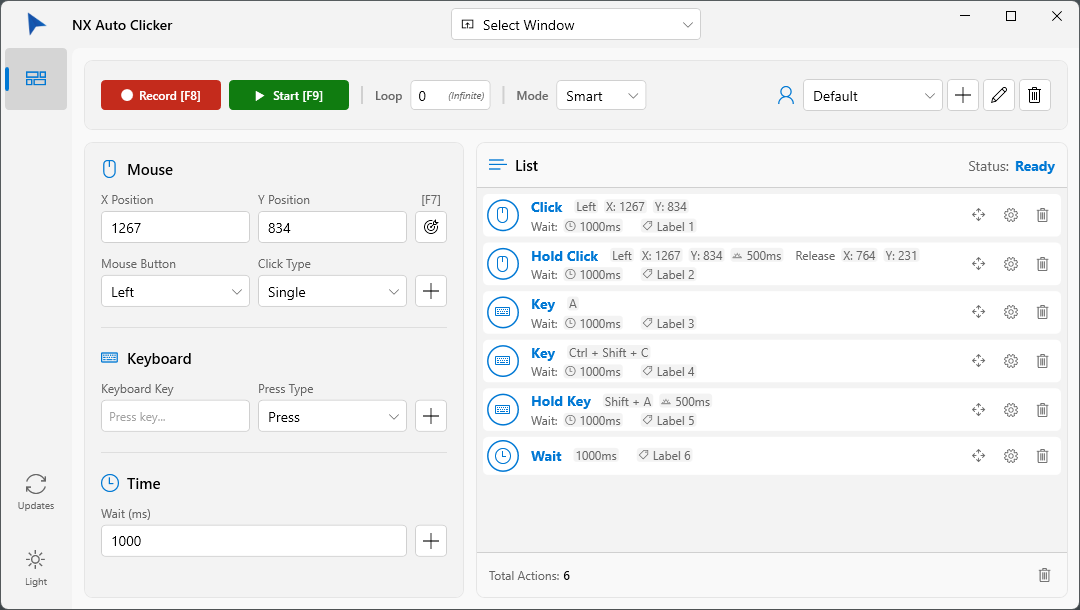This screenshot has width=1080, height=610.
Task: Add mouse action with plus button
Action: [x=431, y=291]
